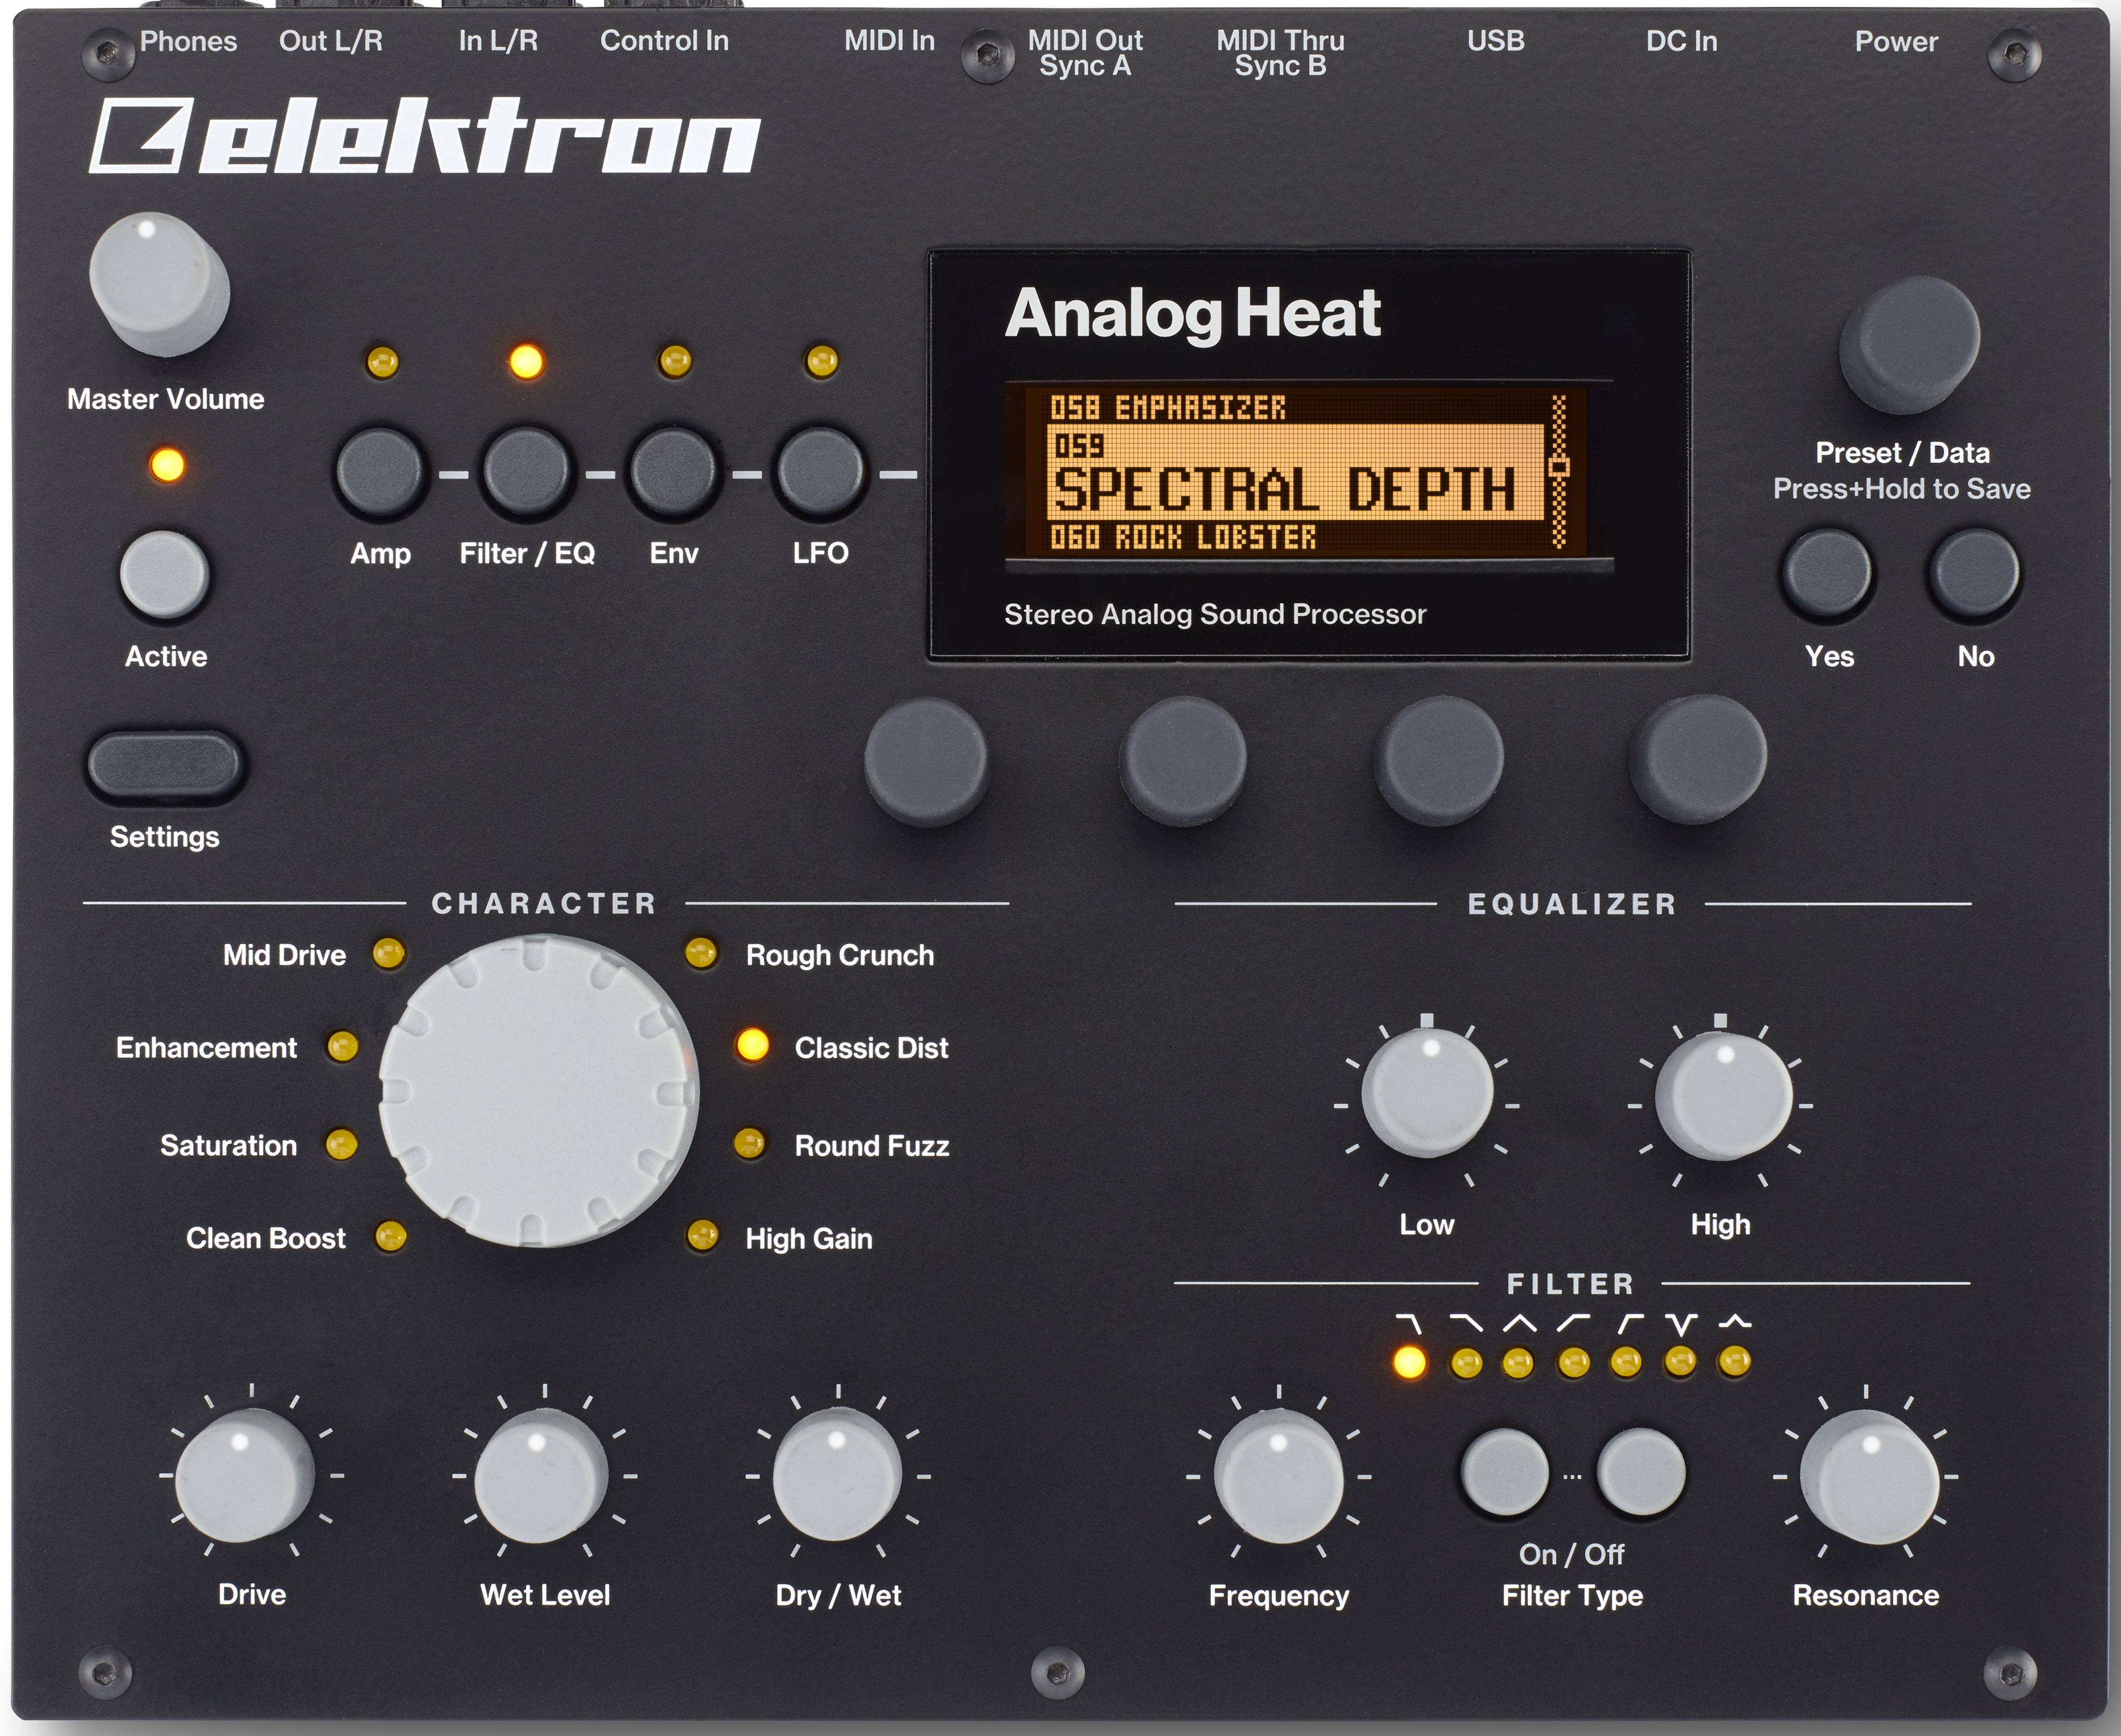Click the second low-pass filter shape icon

coord(1466,1324)
